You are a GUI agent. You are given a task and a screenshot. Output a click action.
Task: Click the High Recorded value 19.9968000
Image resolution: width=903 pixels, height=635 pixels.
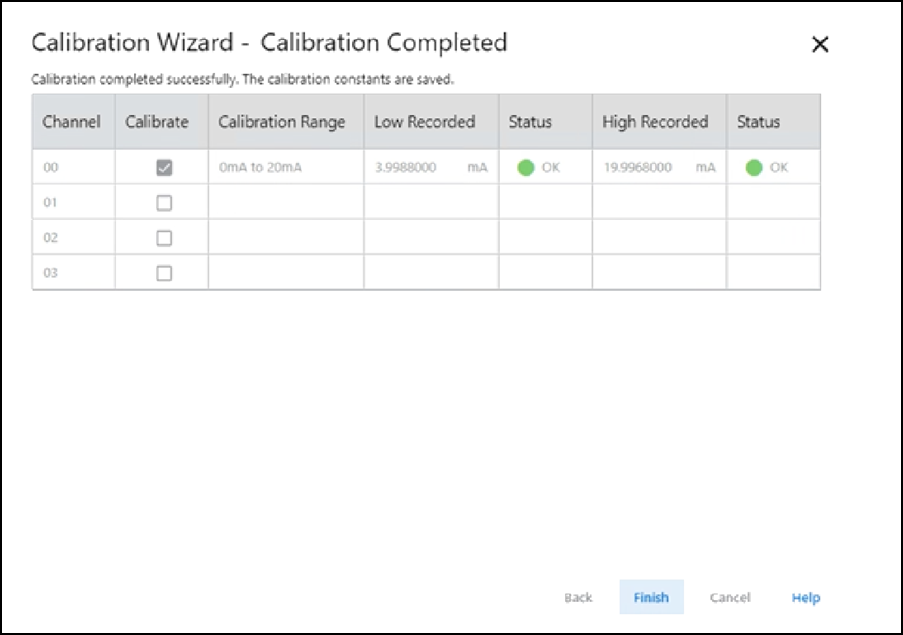coord(638,168)
